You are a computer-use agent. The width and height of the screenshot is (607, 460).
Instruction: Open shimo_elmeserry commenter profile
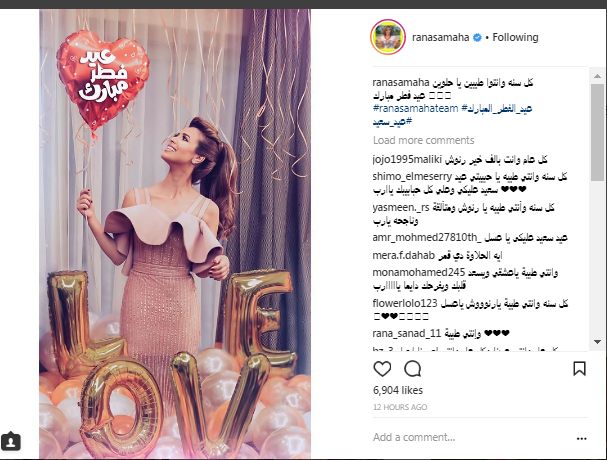pyautogui.click(x=412, y=177)
